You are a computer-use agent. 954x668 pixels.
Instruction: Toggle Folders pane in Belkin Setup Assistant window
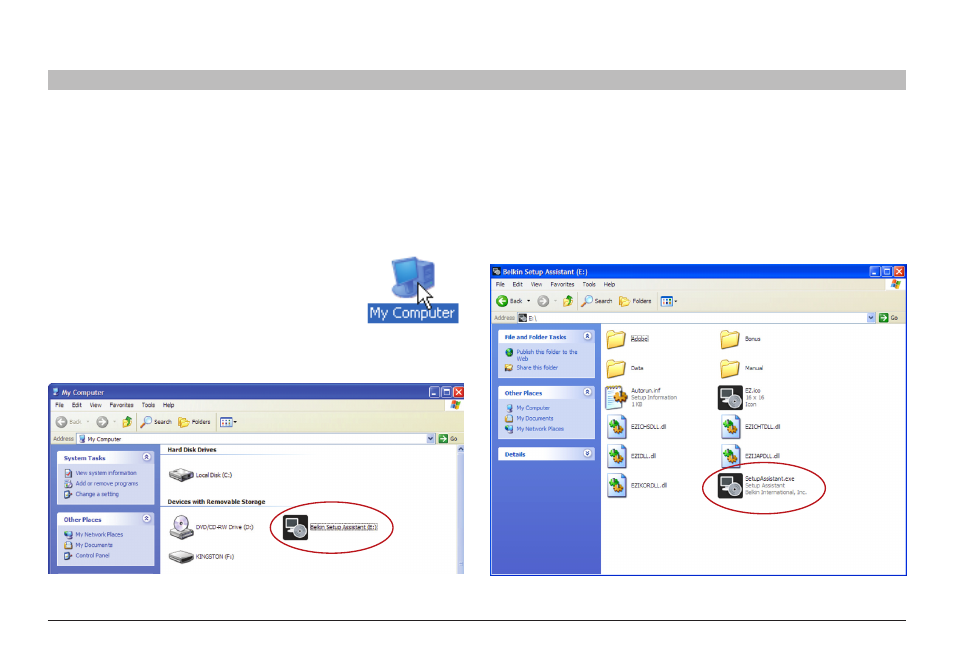point(635,301)
